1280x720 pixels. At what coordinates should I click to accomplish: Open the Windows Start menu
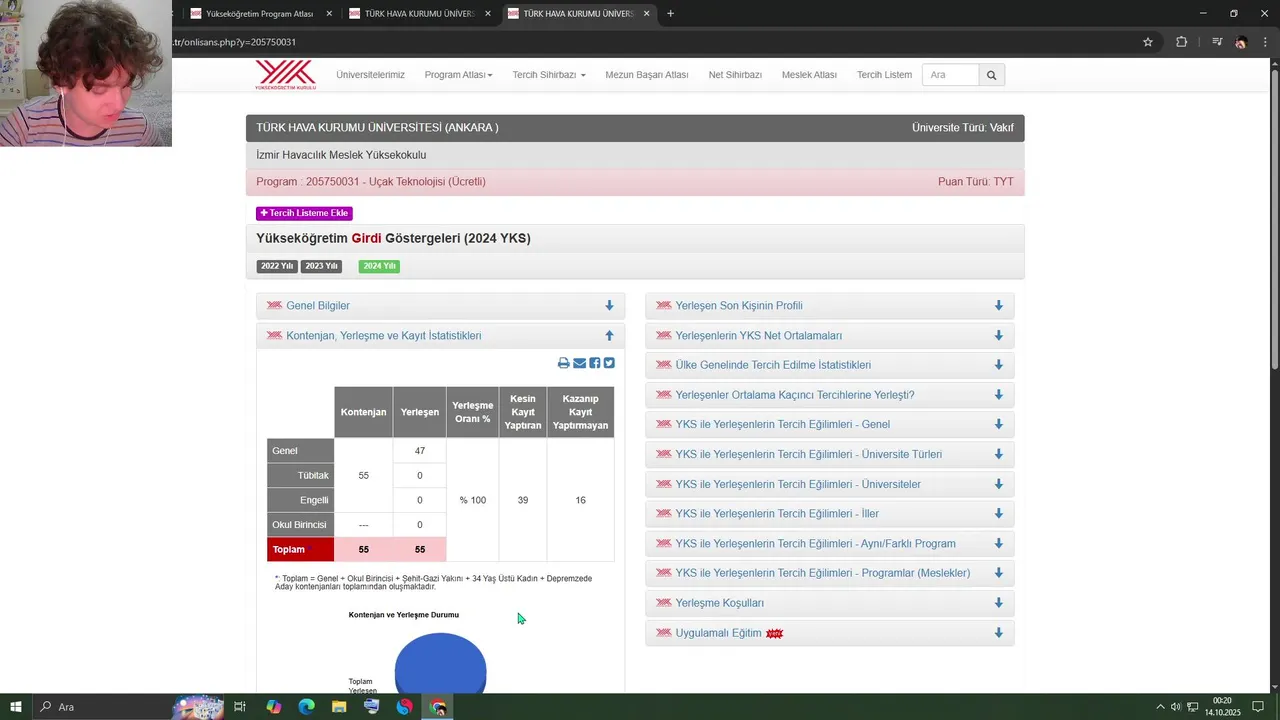click(x=16, y=707)
